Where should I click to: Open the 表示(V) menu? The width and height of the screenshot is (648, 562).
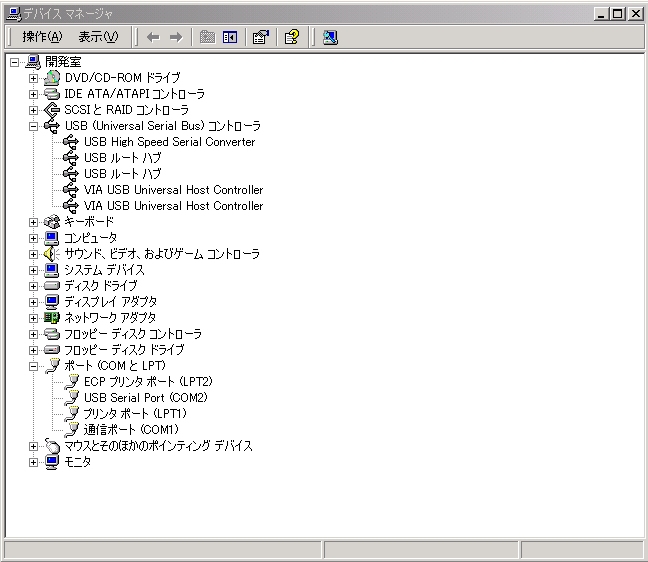pos(98,37)
